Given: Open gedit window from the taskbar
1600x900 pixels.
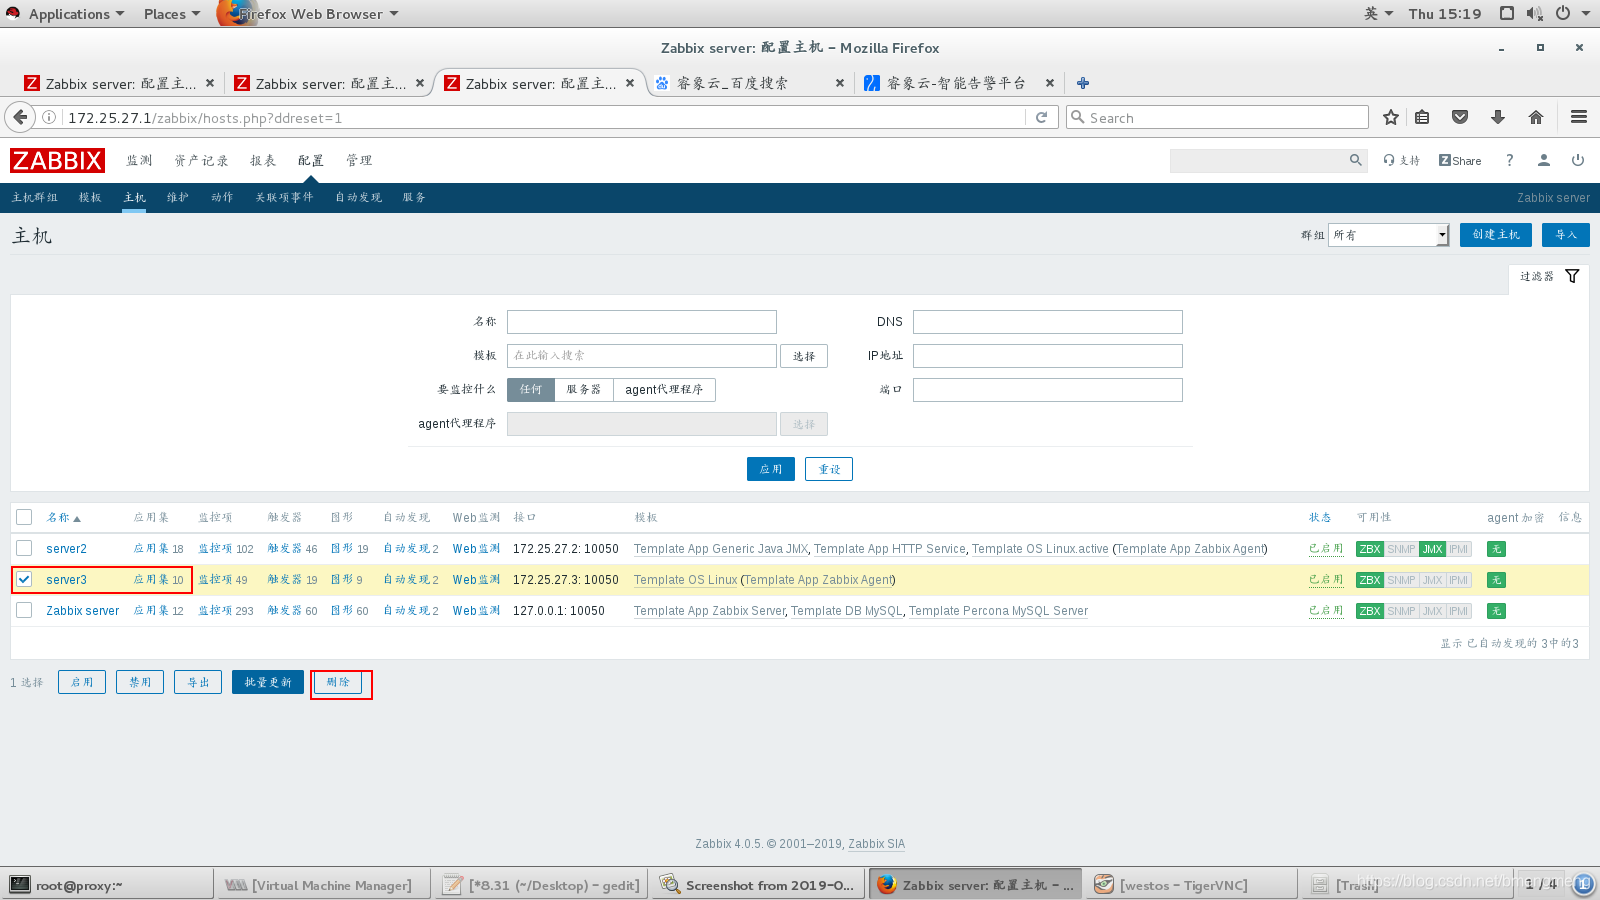Looking at the screenshot, I should click(x=541, y=885).
